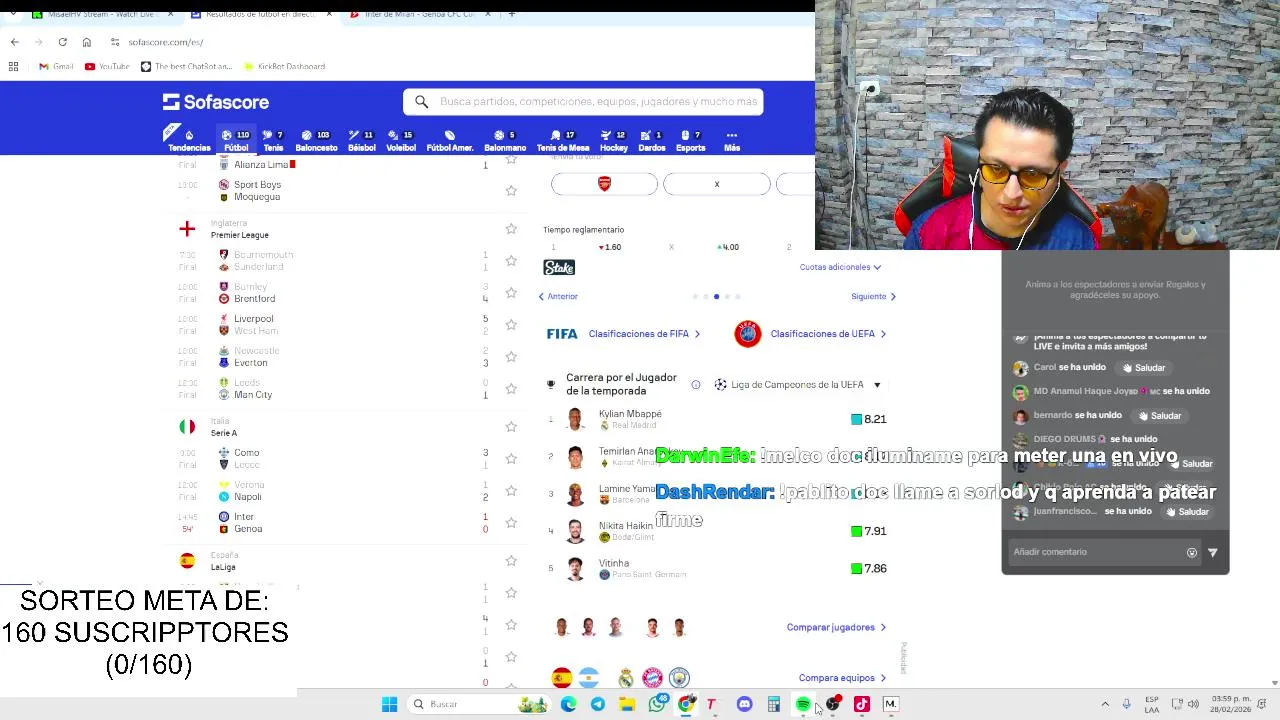Open the Serie A competition link
This screenshot has width=1280, height=720.
click(x=224, y=433)
